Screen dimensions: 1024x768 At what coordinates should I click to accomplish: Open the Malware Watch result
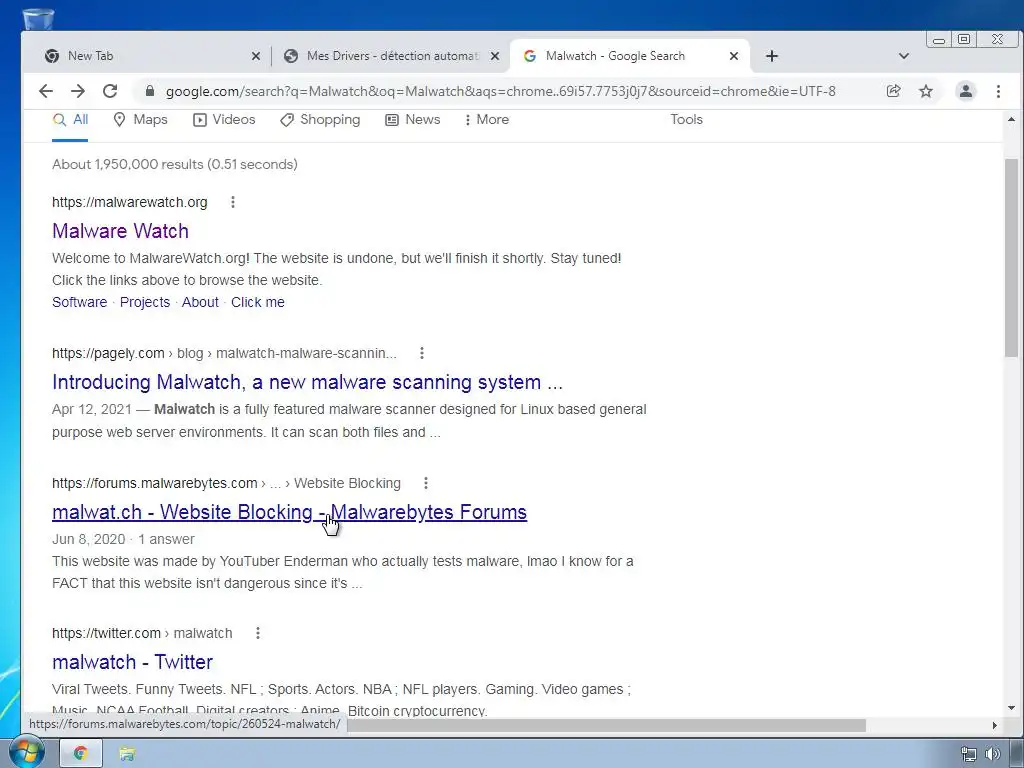[x=120, y=231]
